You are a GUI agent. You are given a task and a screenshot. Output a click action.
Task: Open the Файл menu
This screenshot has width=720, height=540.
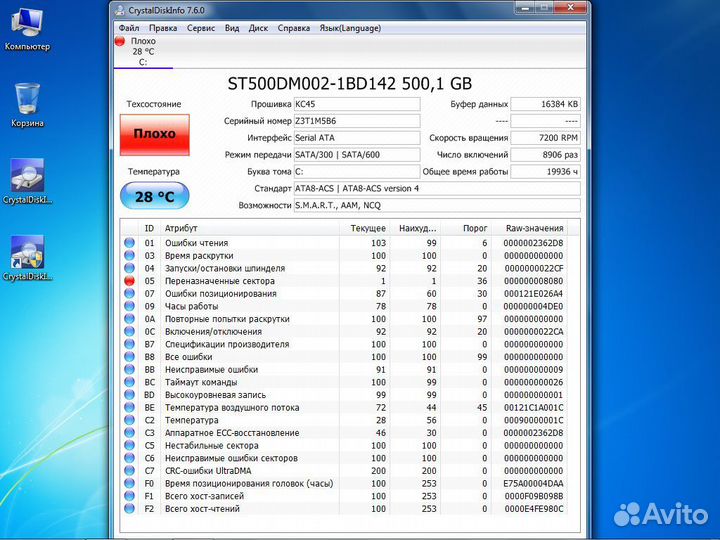129,28
